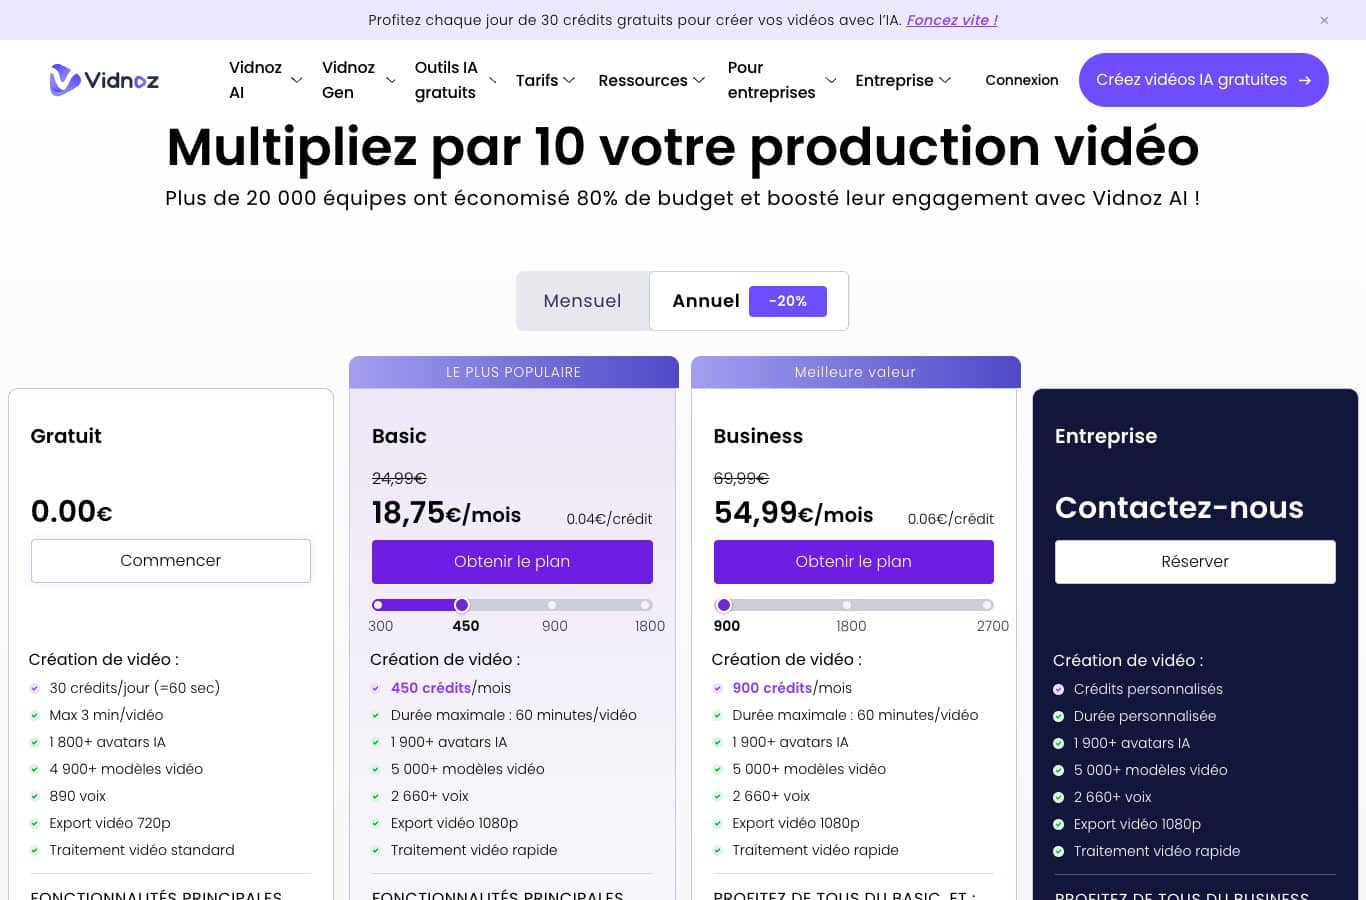Set the Basic credit slider to 1800
The height and width of the screenshot is (900, 1366).
pyautogui.click(x=646, y=605)
